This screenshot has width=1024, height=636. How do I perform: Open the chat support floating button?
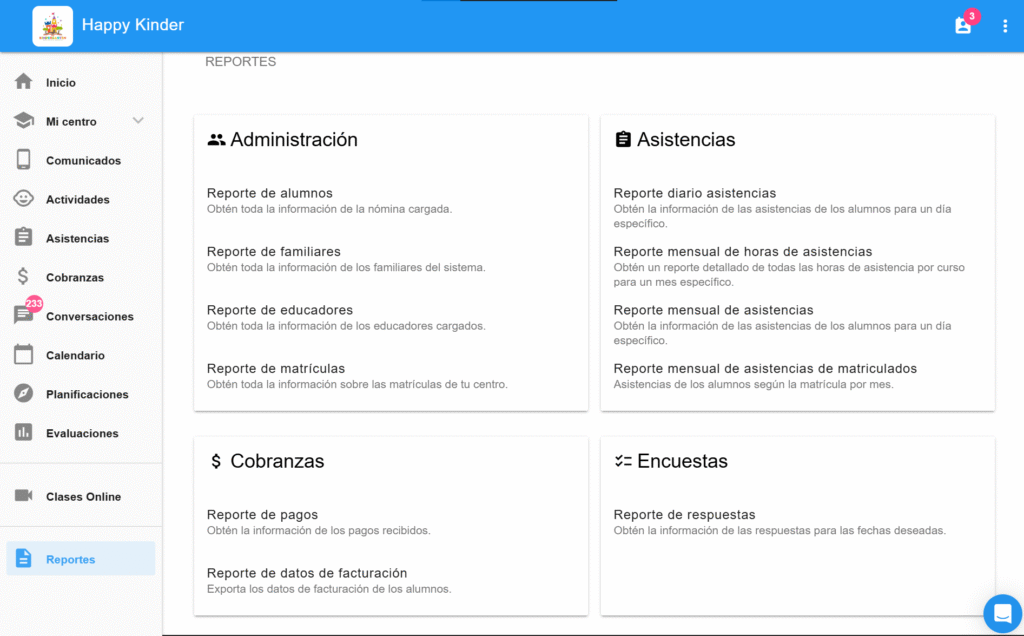coord(1002,613)
